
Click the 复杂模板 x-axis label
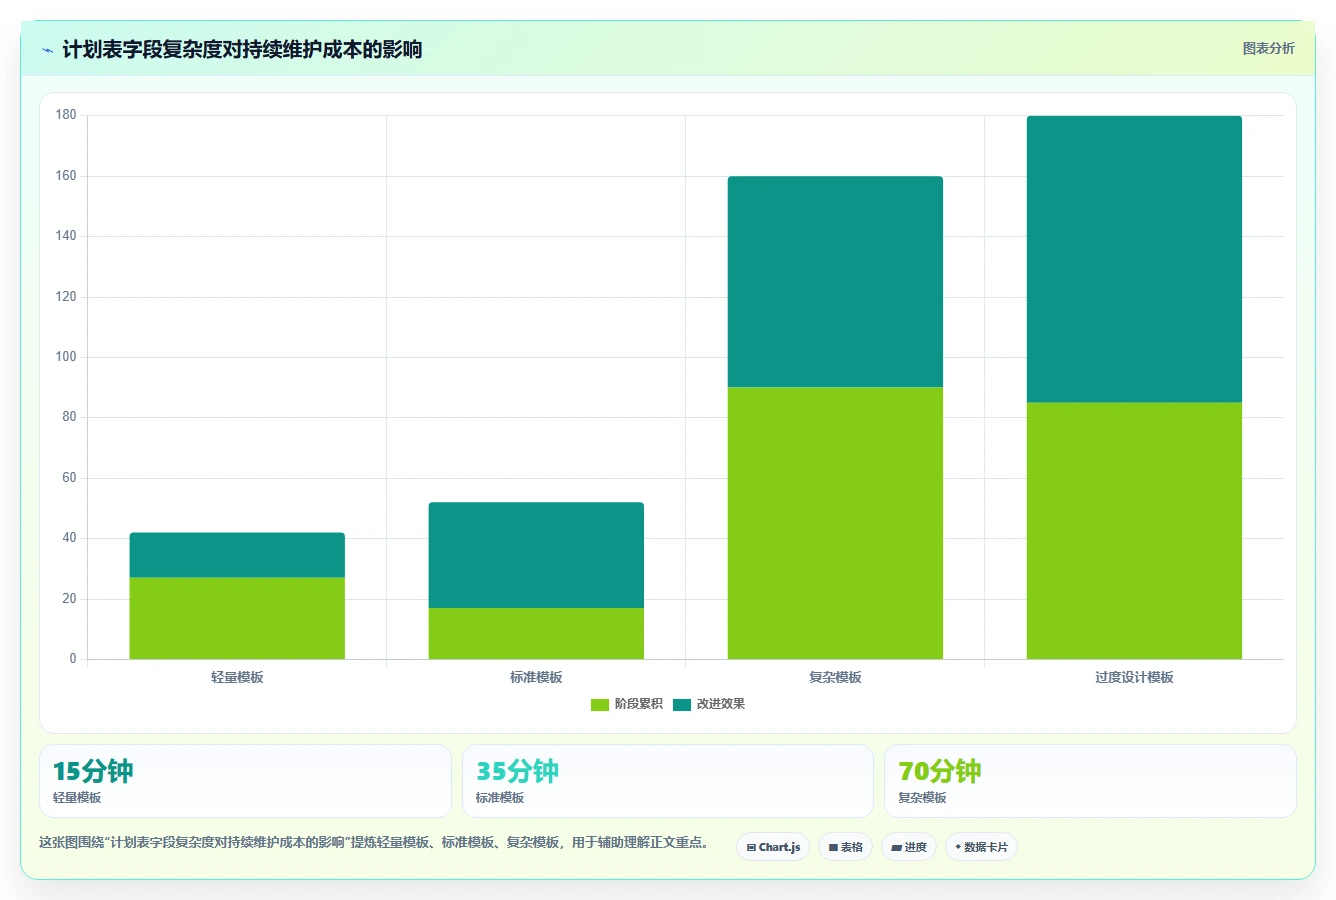pos(835,677)
